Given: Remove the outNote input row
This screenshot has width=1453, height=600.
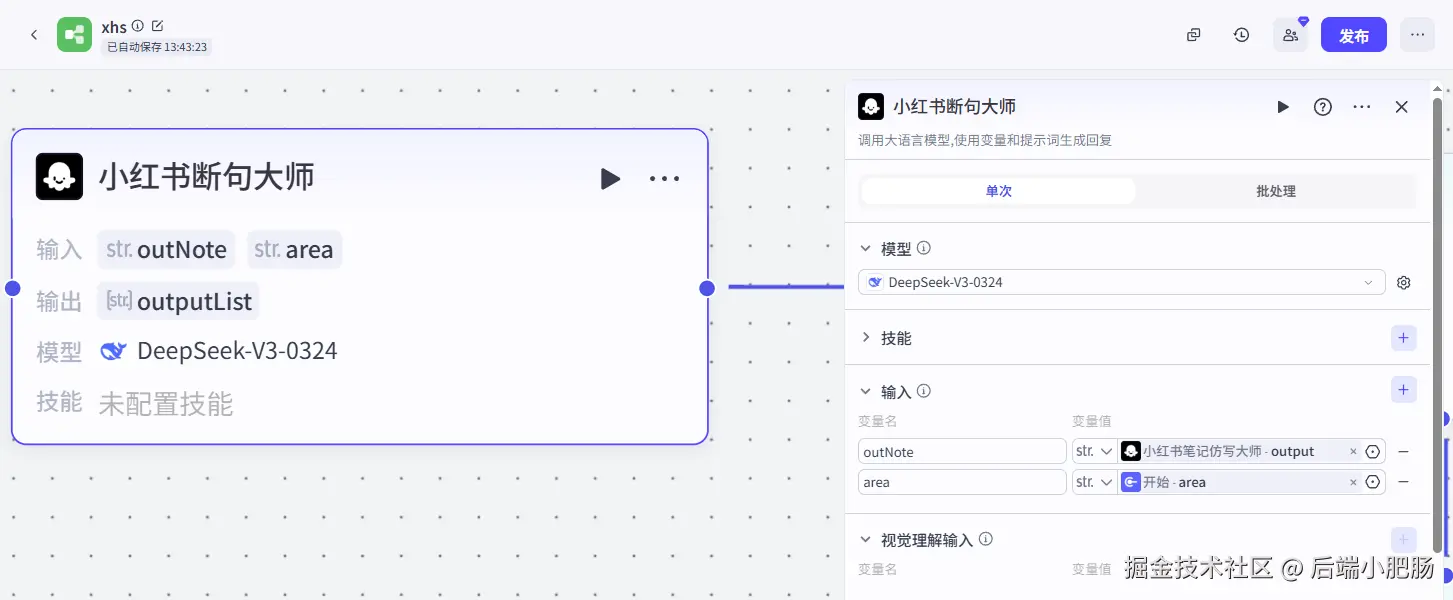Looking at the screenshot, I should (x=1404, y=452).
